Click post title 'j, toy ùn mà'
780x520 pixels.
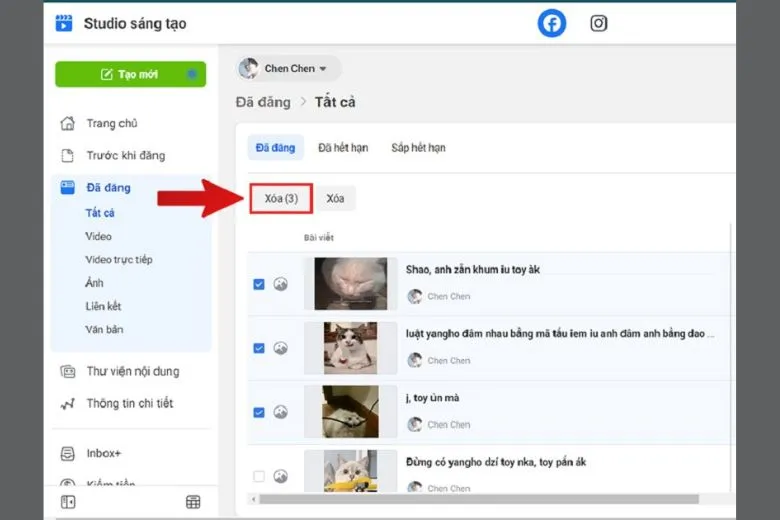(432, 398)
